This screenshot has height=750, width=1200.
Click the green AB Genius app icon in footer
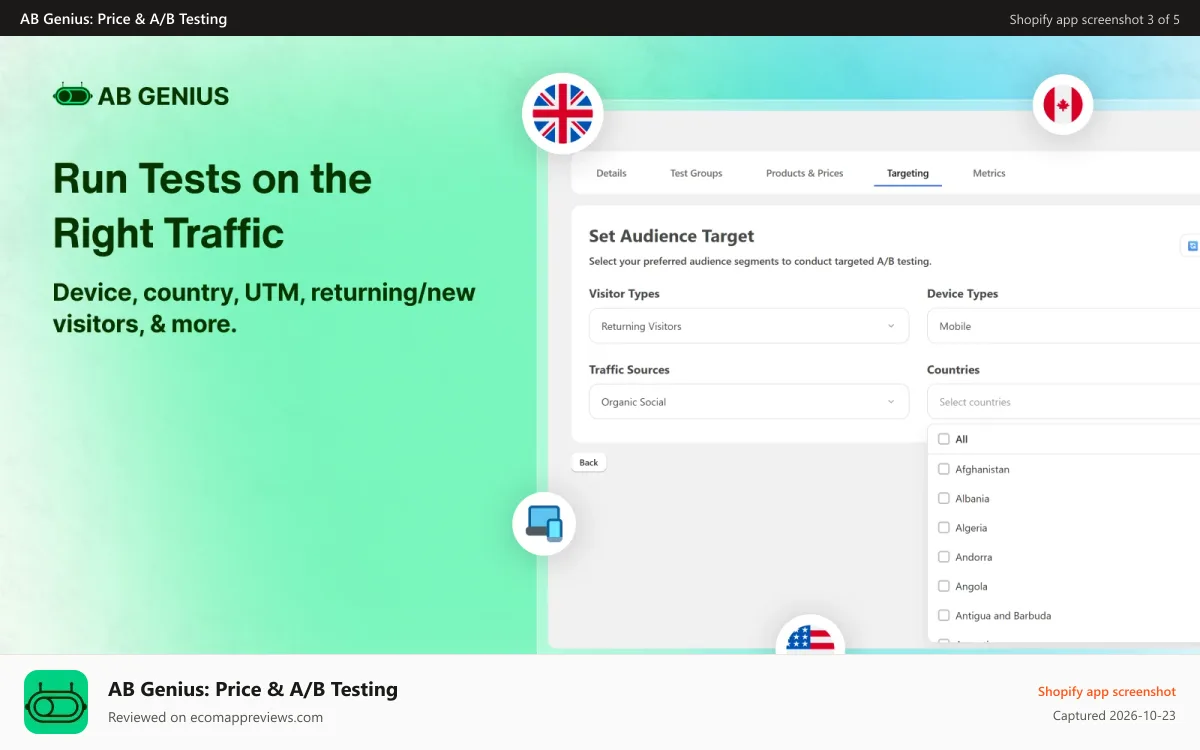[x=56, y=702]
